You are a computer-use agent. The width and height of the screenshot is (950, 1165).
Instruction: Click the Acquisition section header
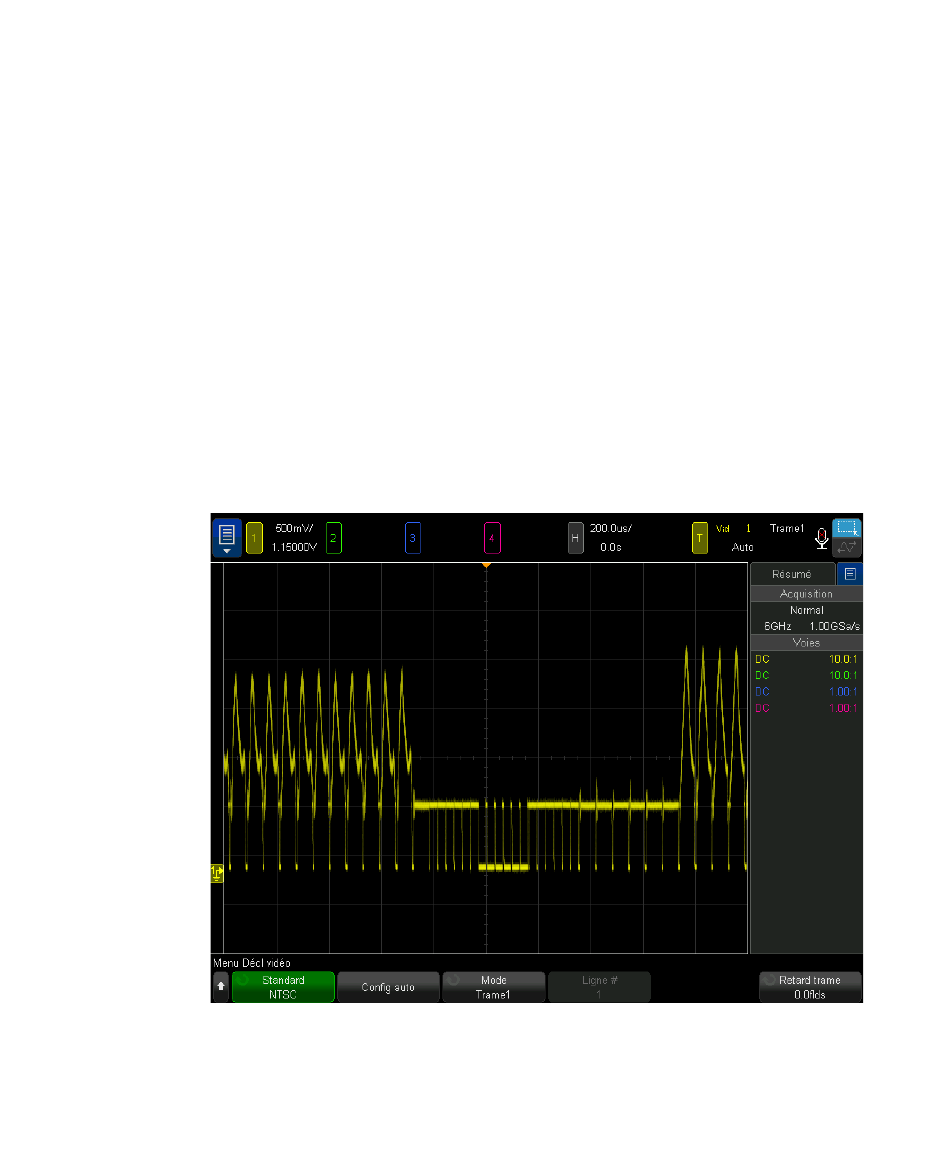pos(806,594)
